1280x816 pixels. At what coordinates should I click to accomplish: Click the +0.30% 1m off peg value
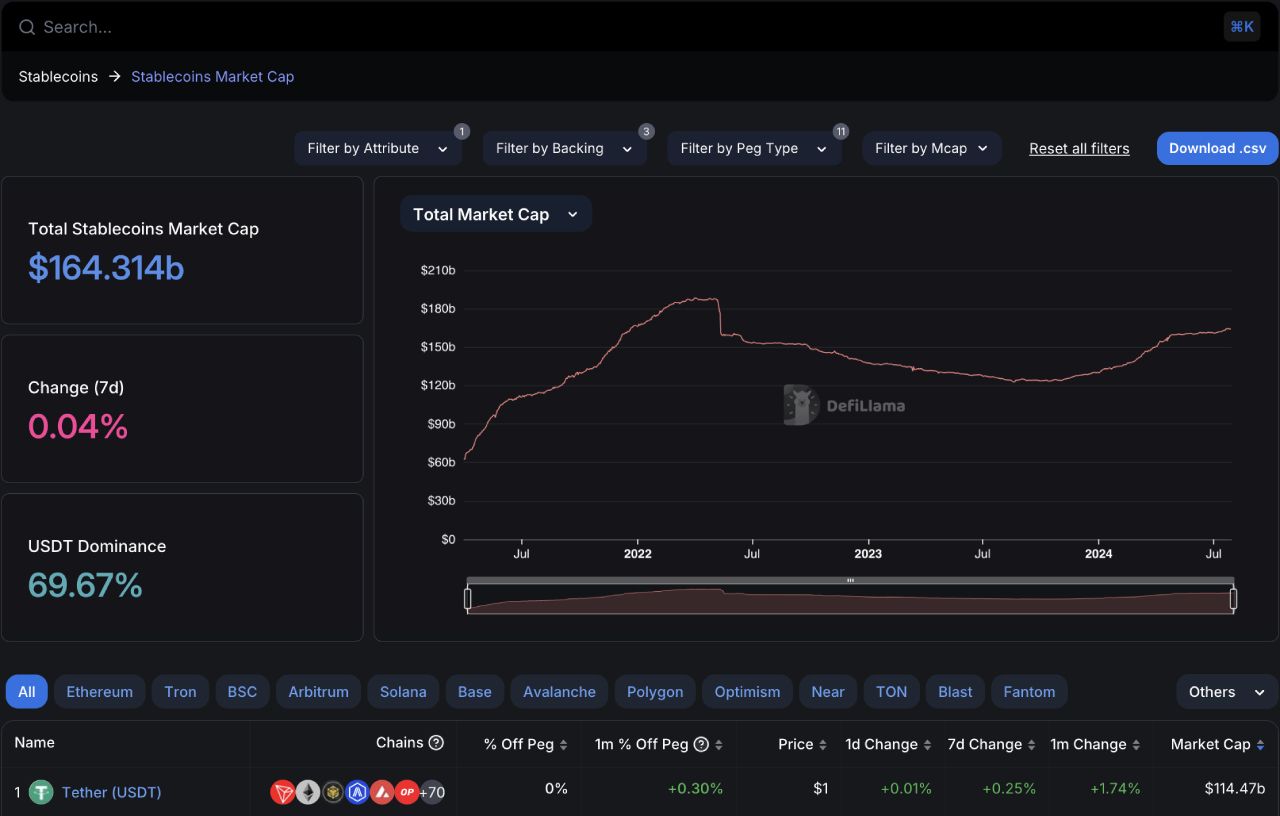point(695,788)
